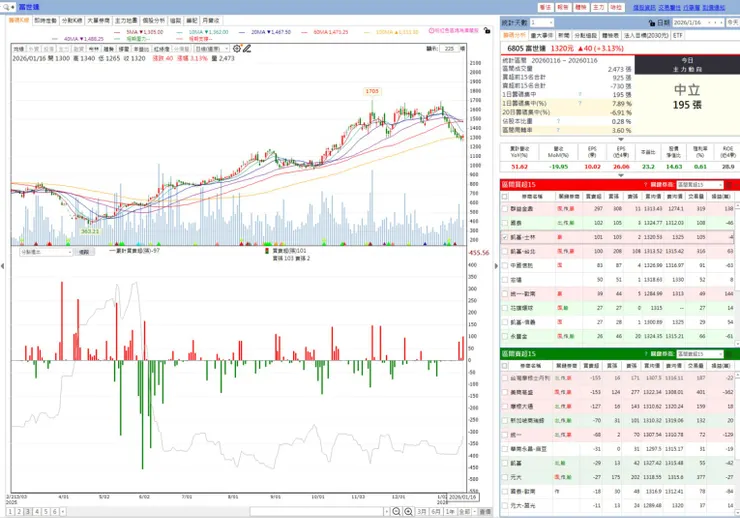
Task: Toggle the lock icon beside 日期
Action: (652, 23)
